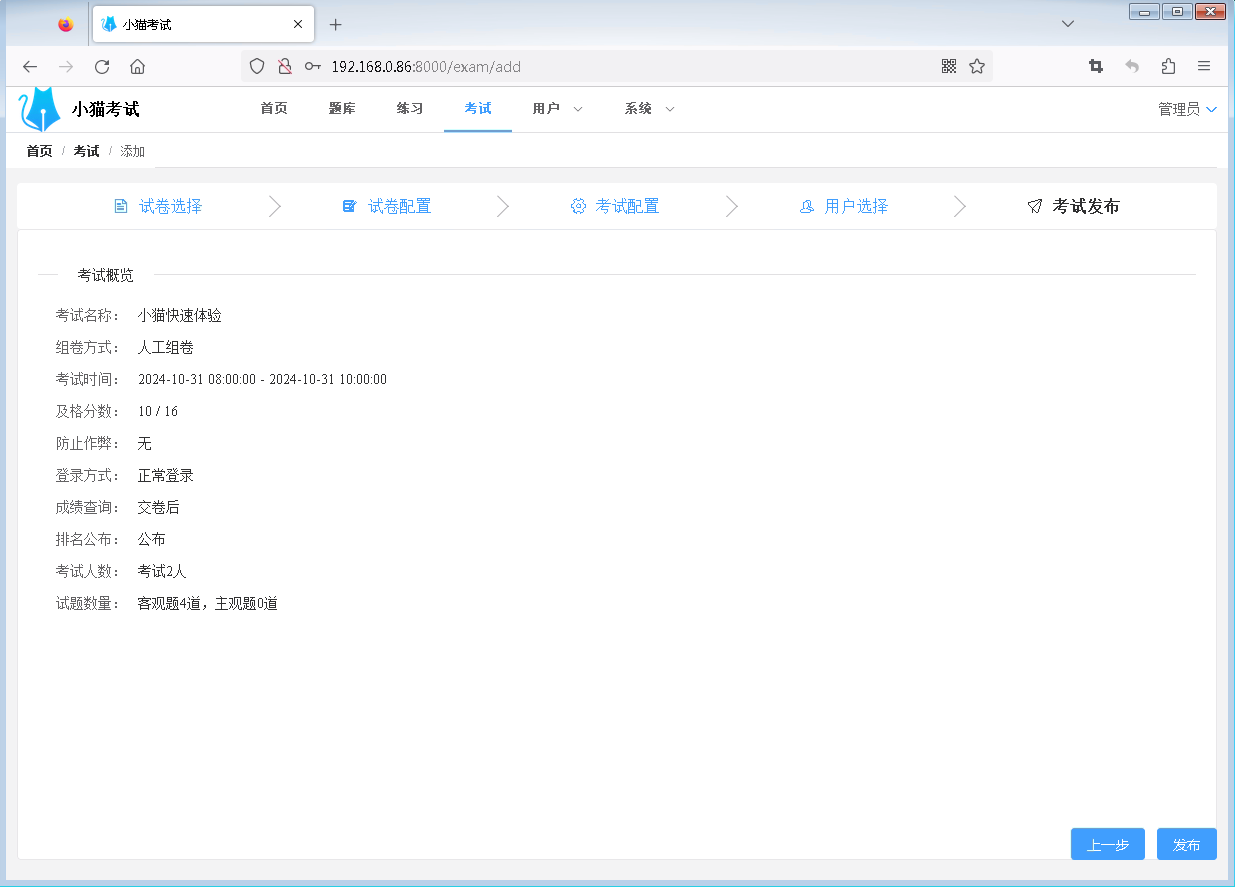The height and width of the screenshot is (887, 1235).
Task: Click the 上一步 previous step button
Action: coord(1107,844)
